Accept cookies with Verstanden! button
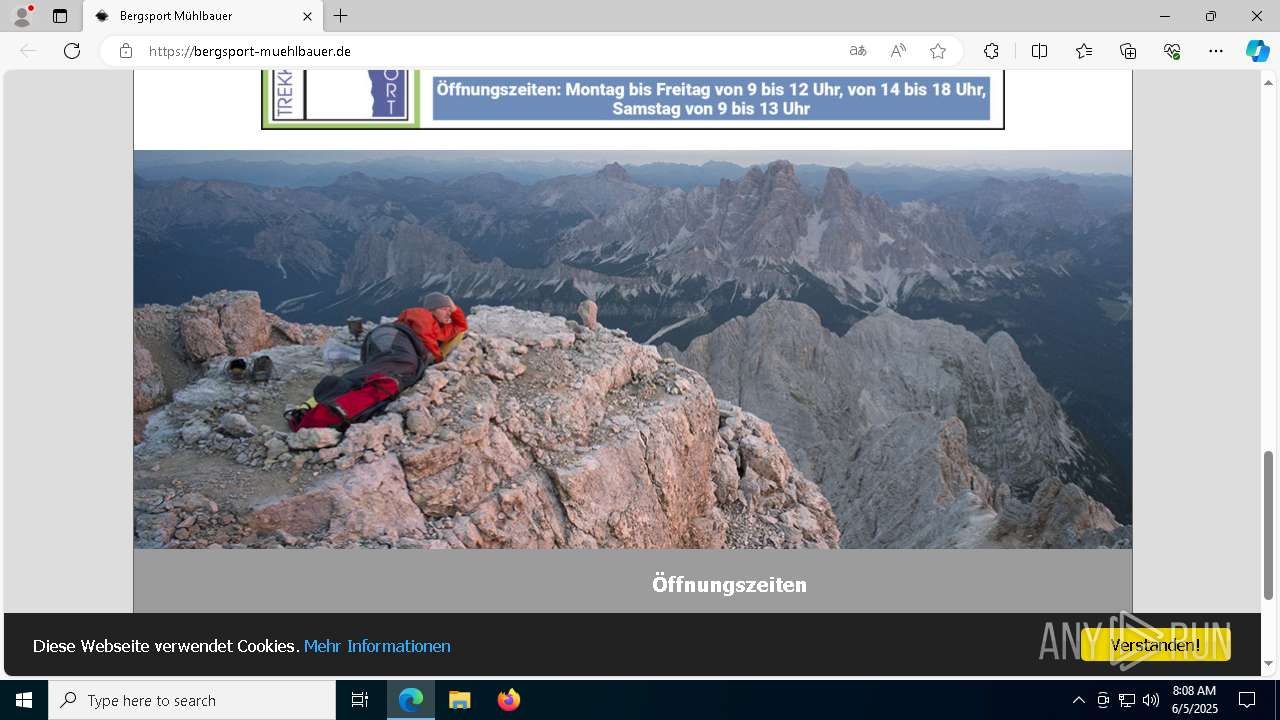The width and height of the screenshot is (1280, 720). coord(1156,645)
